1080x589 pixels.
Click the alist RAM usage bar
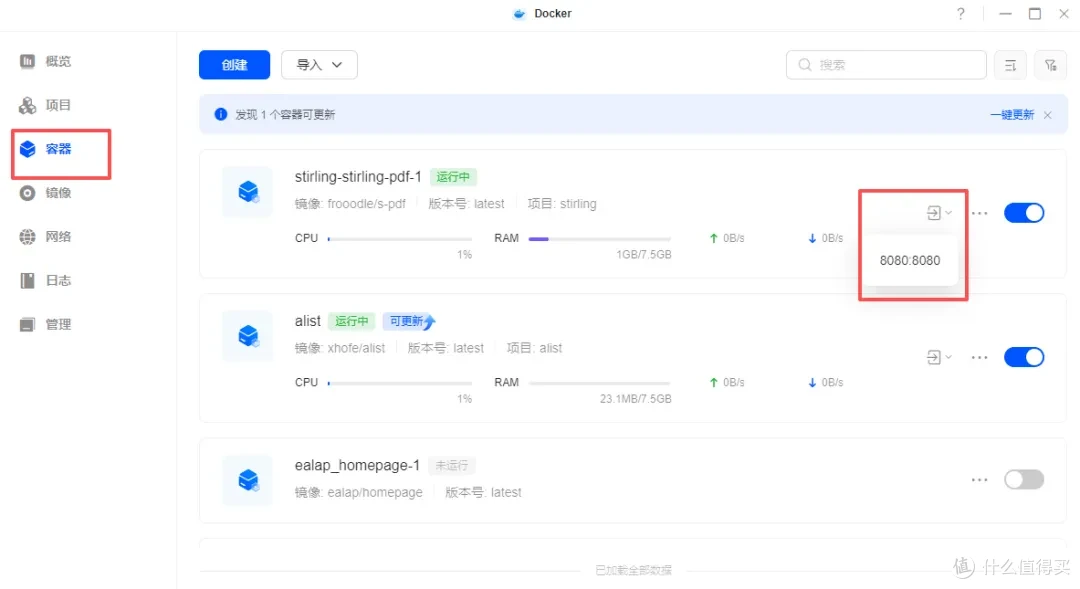pyautogui.click(x=599, y=383)
